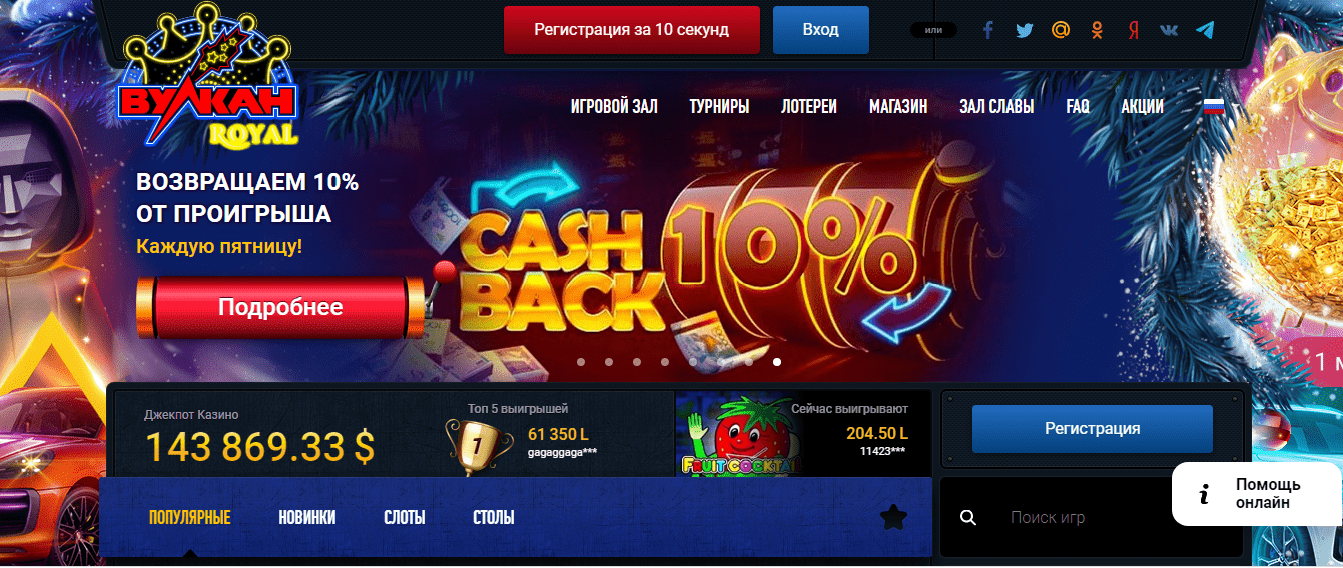
Task: Go to the Турниры menu item
Action: [719, 106]
